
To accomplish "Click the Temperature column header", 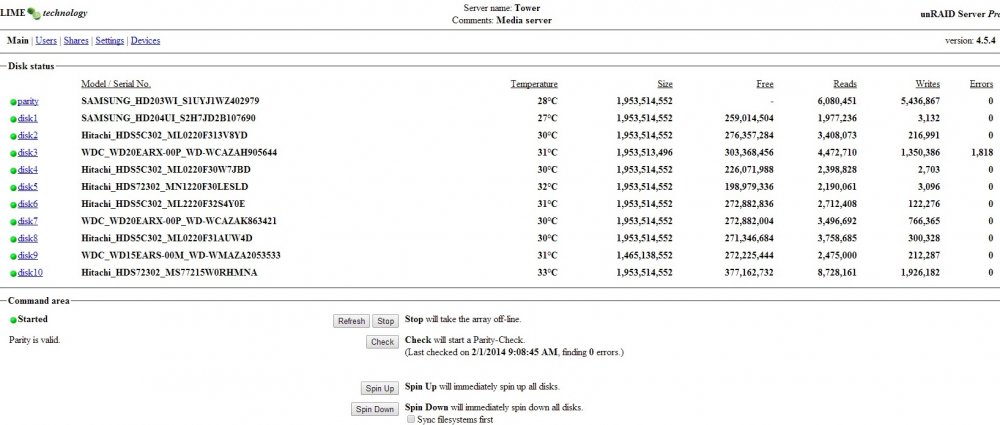I will point(534,84).
